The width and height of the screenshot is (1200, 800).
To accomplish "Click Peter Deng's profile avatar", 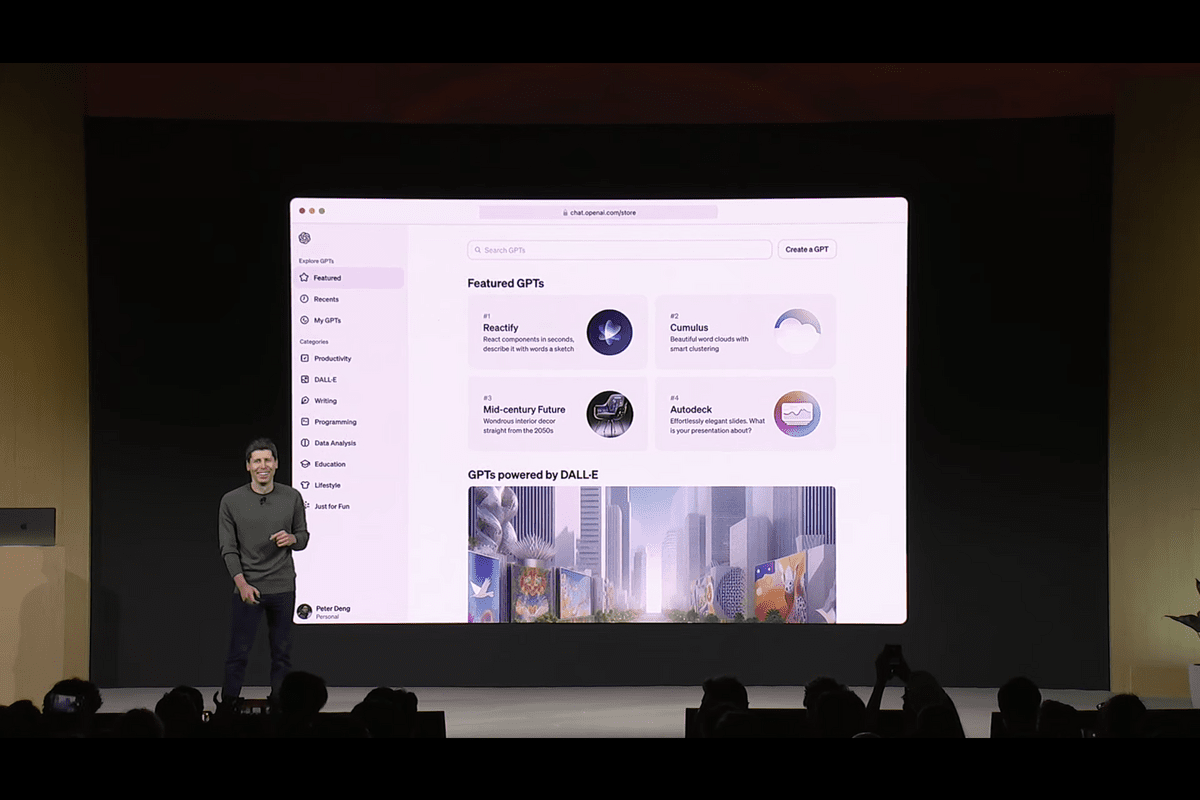I will [x=304, y=611].
